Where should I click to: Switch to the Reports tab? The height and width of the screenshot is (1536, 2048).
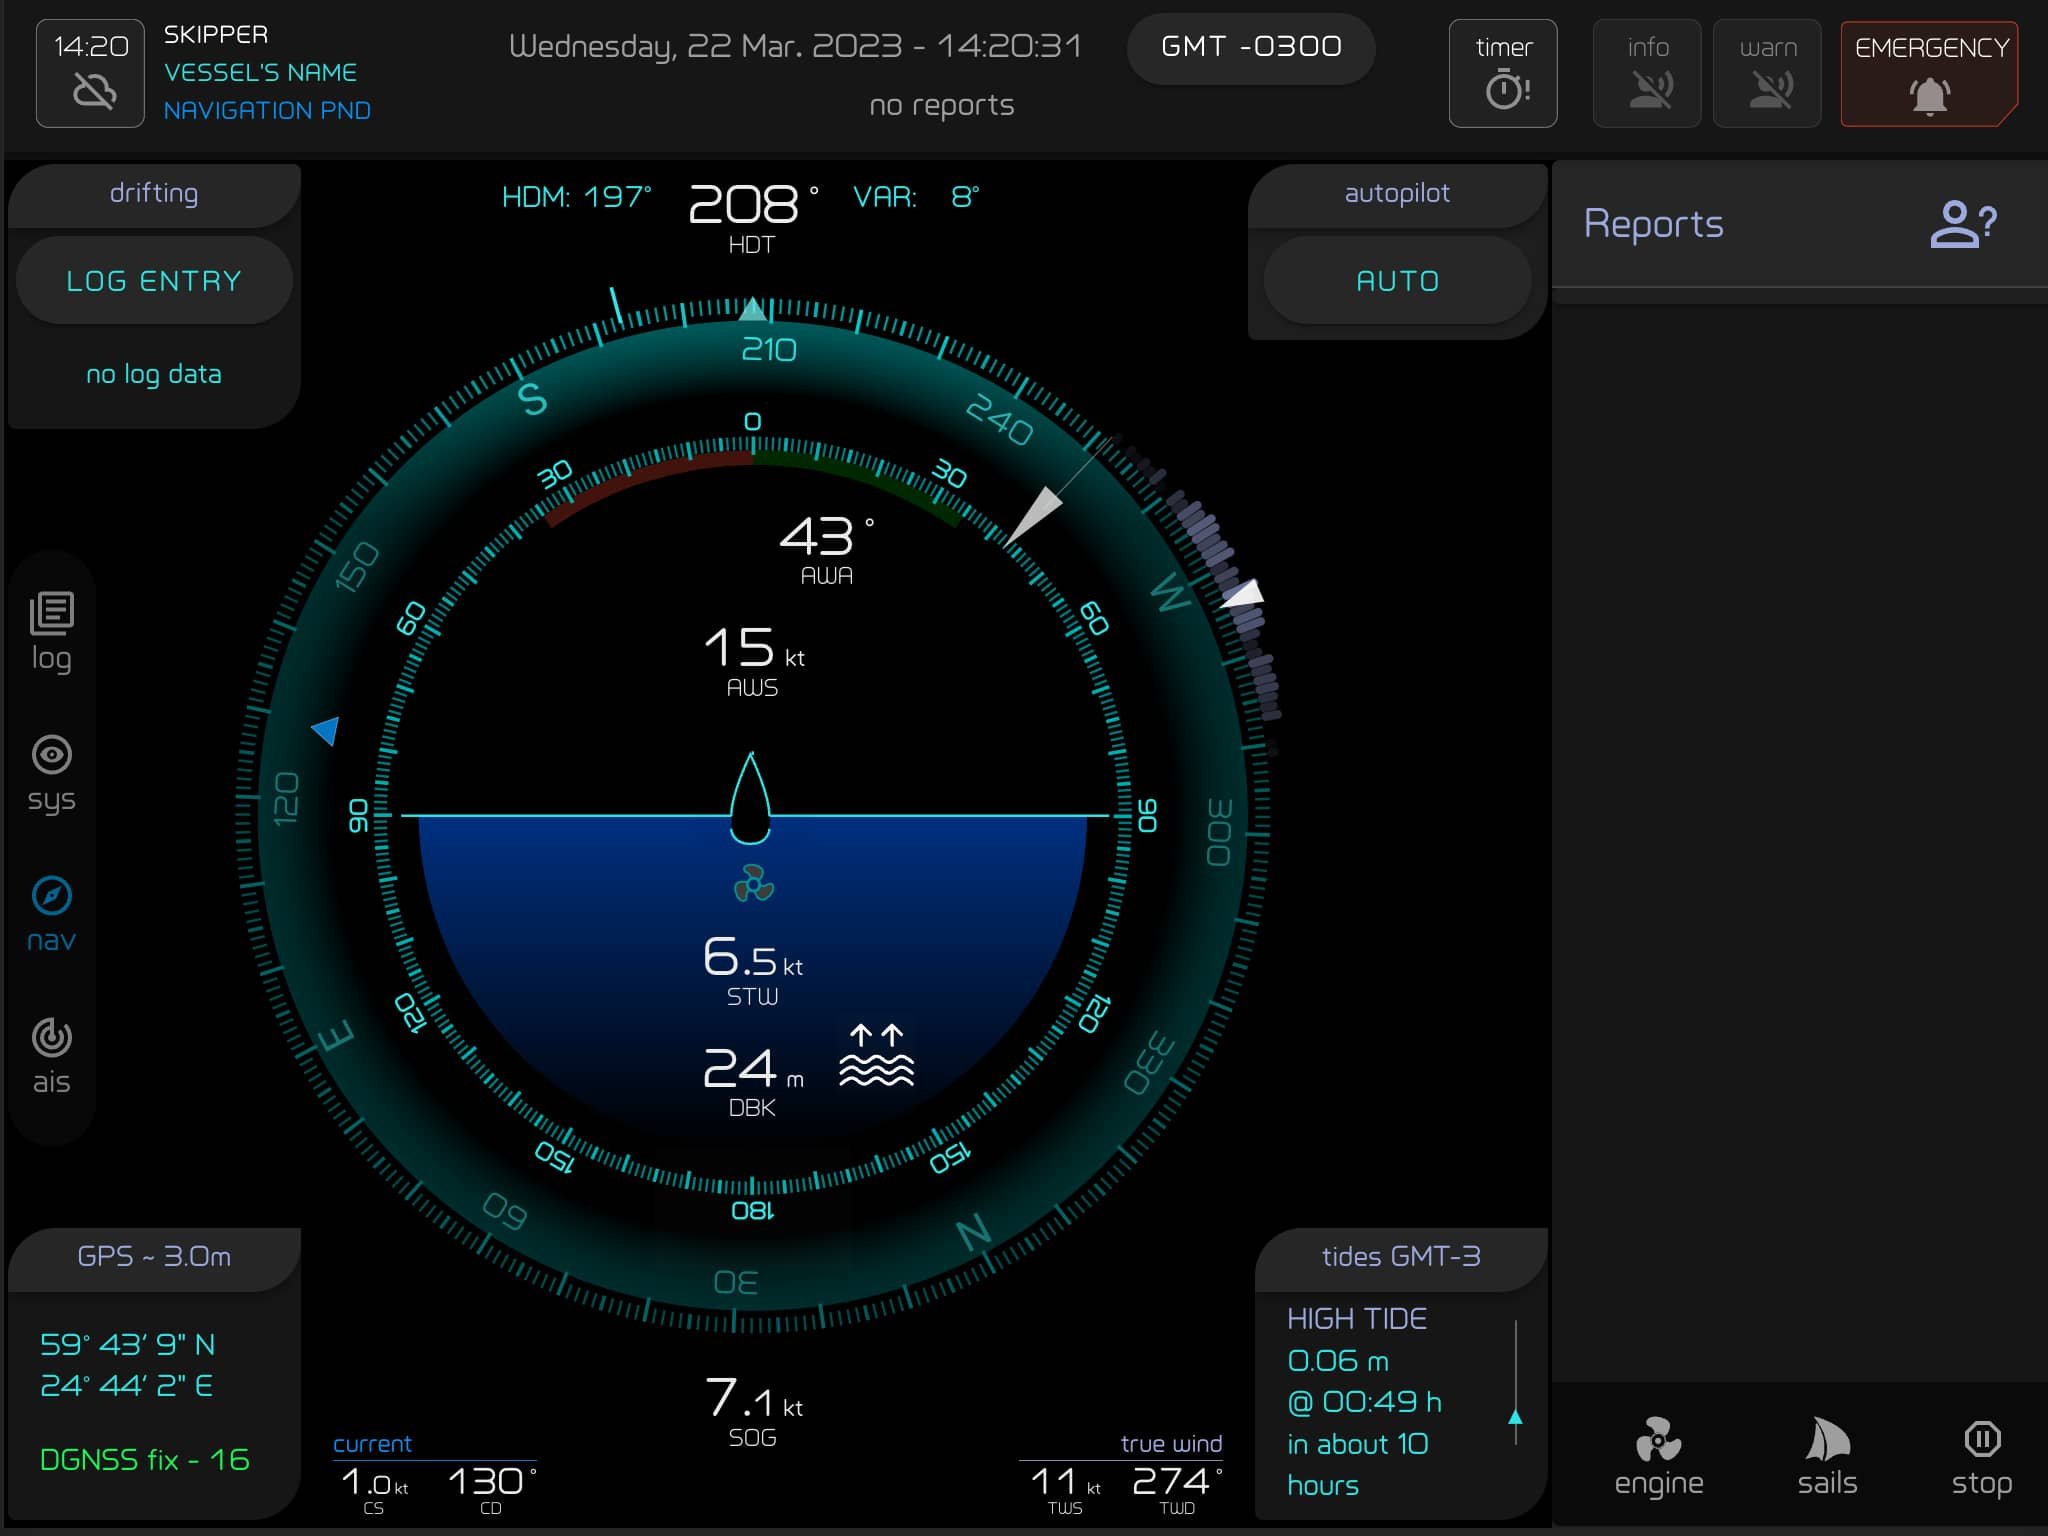(1654, 222)
